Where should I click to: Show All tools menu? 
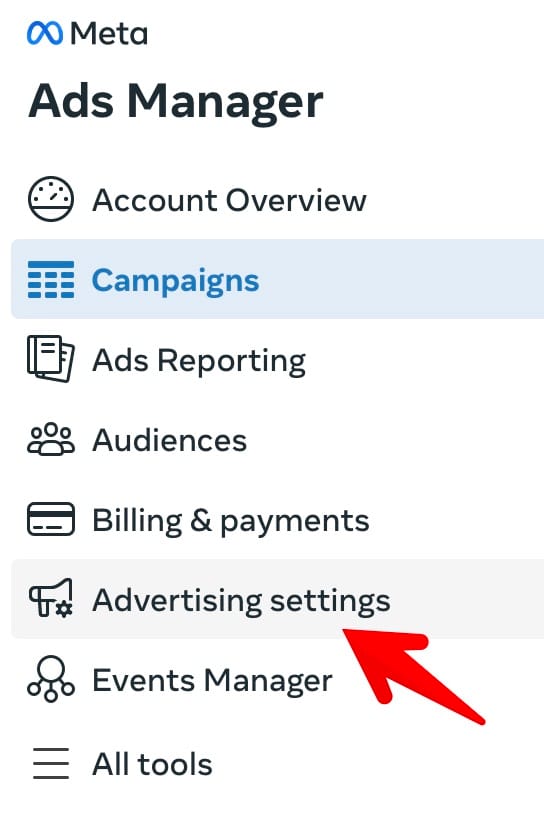(x=278, y=764)
